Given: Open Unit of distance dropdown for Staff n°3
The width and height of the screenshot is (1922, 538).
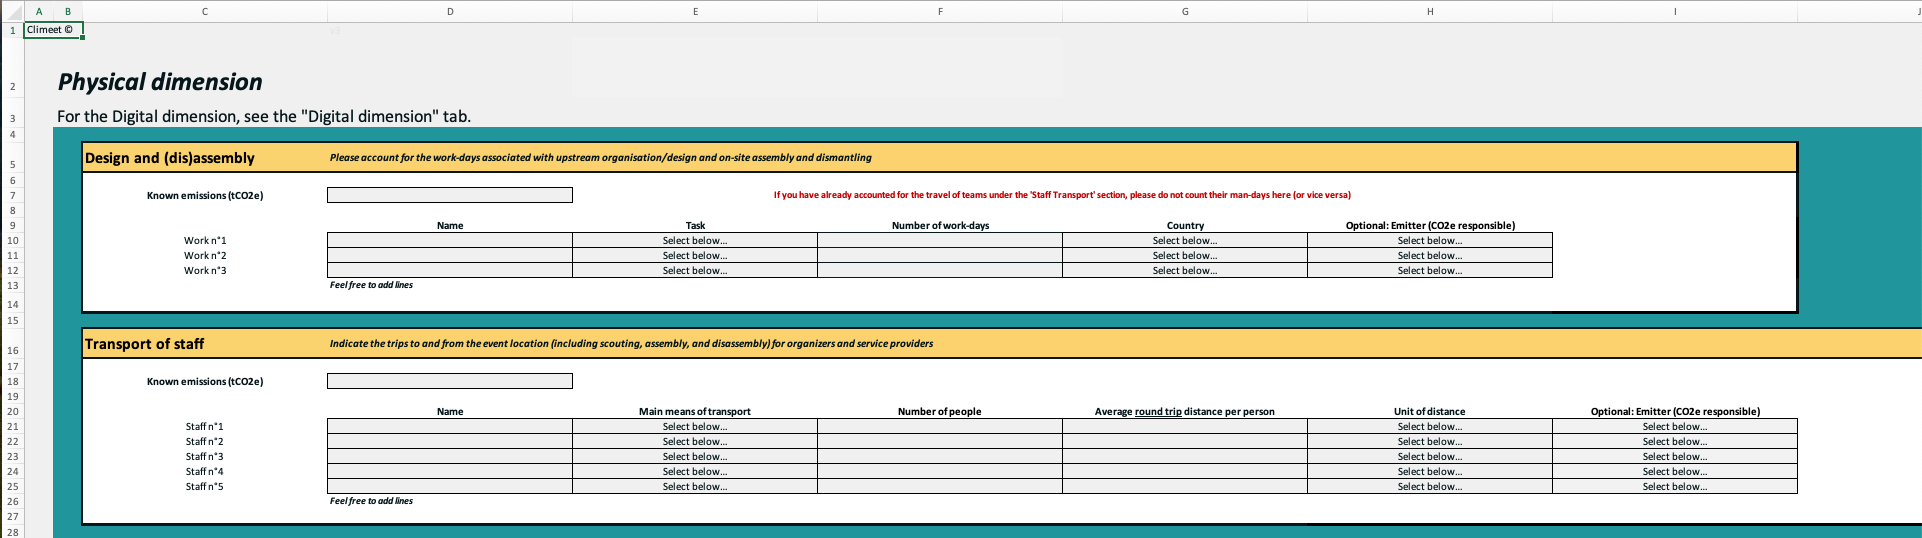Looking at the screenshot, I should pos(1429,457).
